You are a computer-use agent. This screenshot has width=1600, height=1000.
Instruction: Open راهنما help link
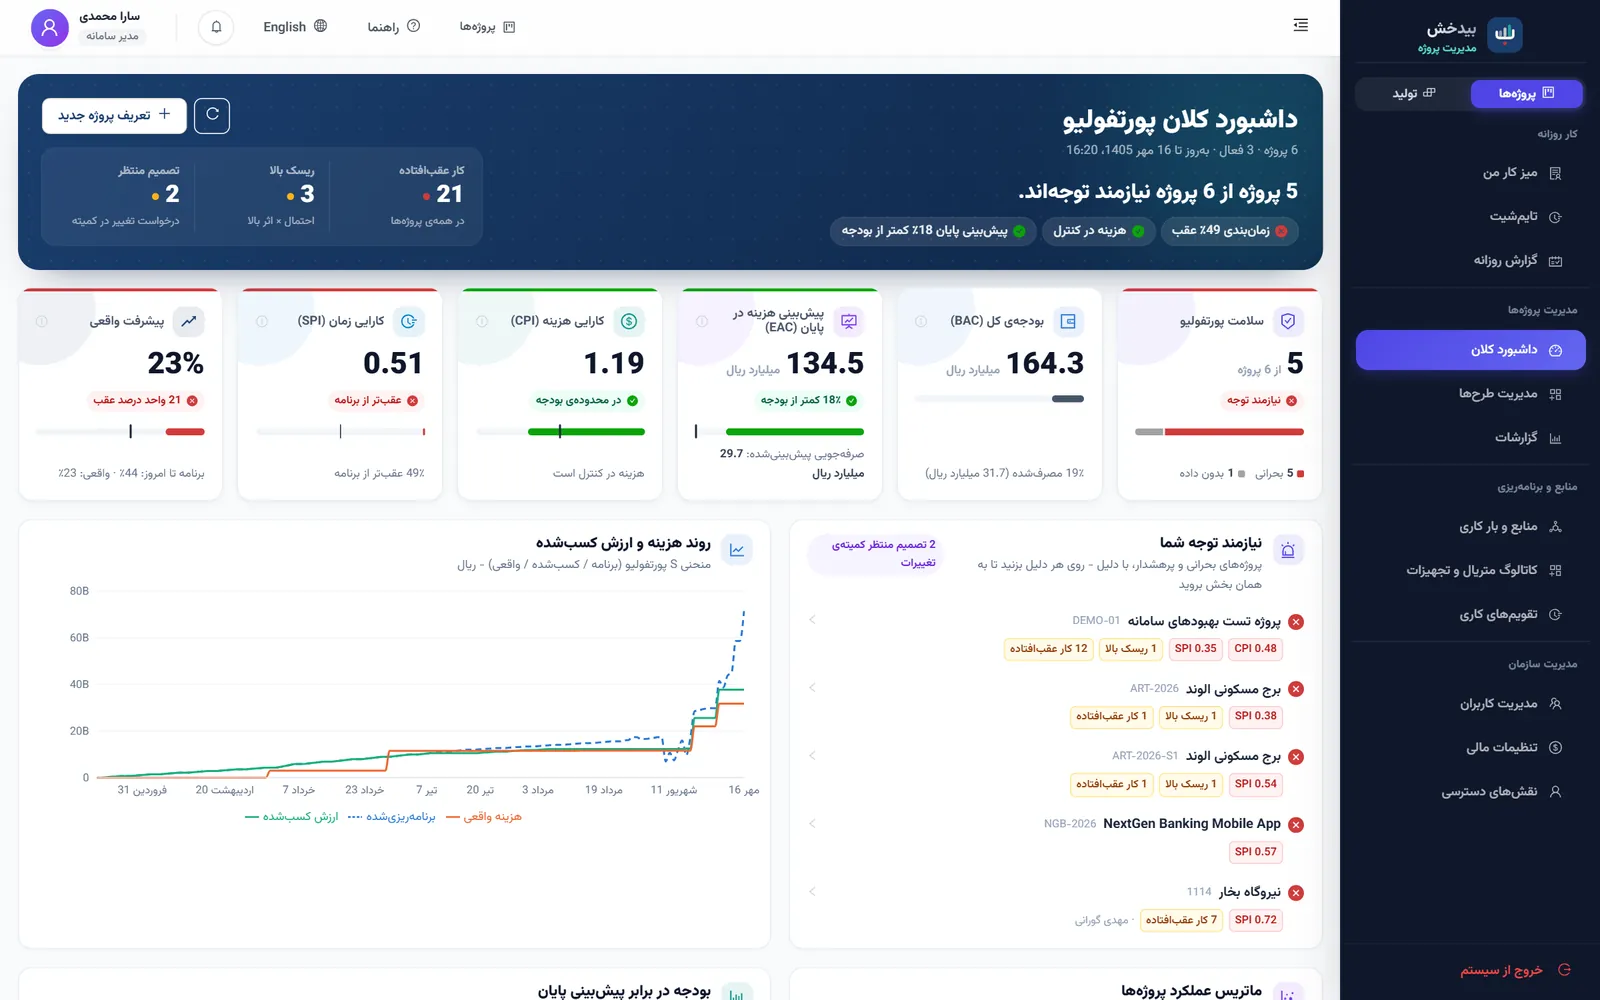click(x=394, y=27)
